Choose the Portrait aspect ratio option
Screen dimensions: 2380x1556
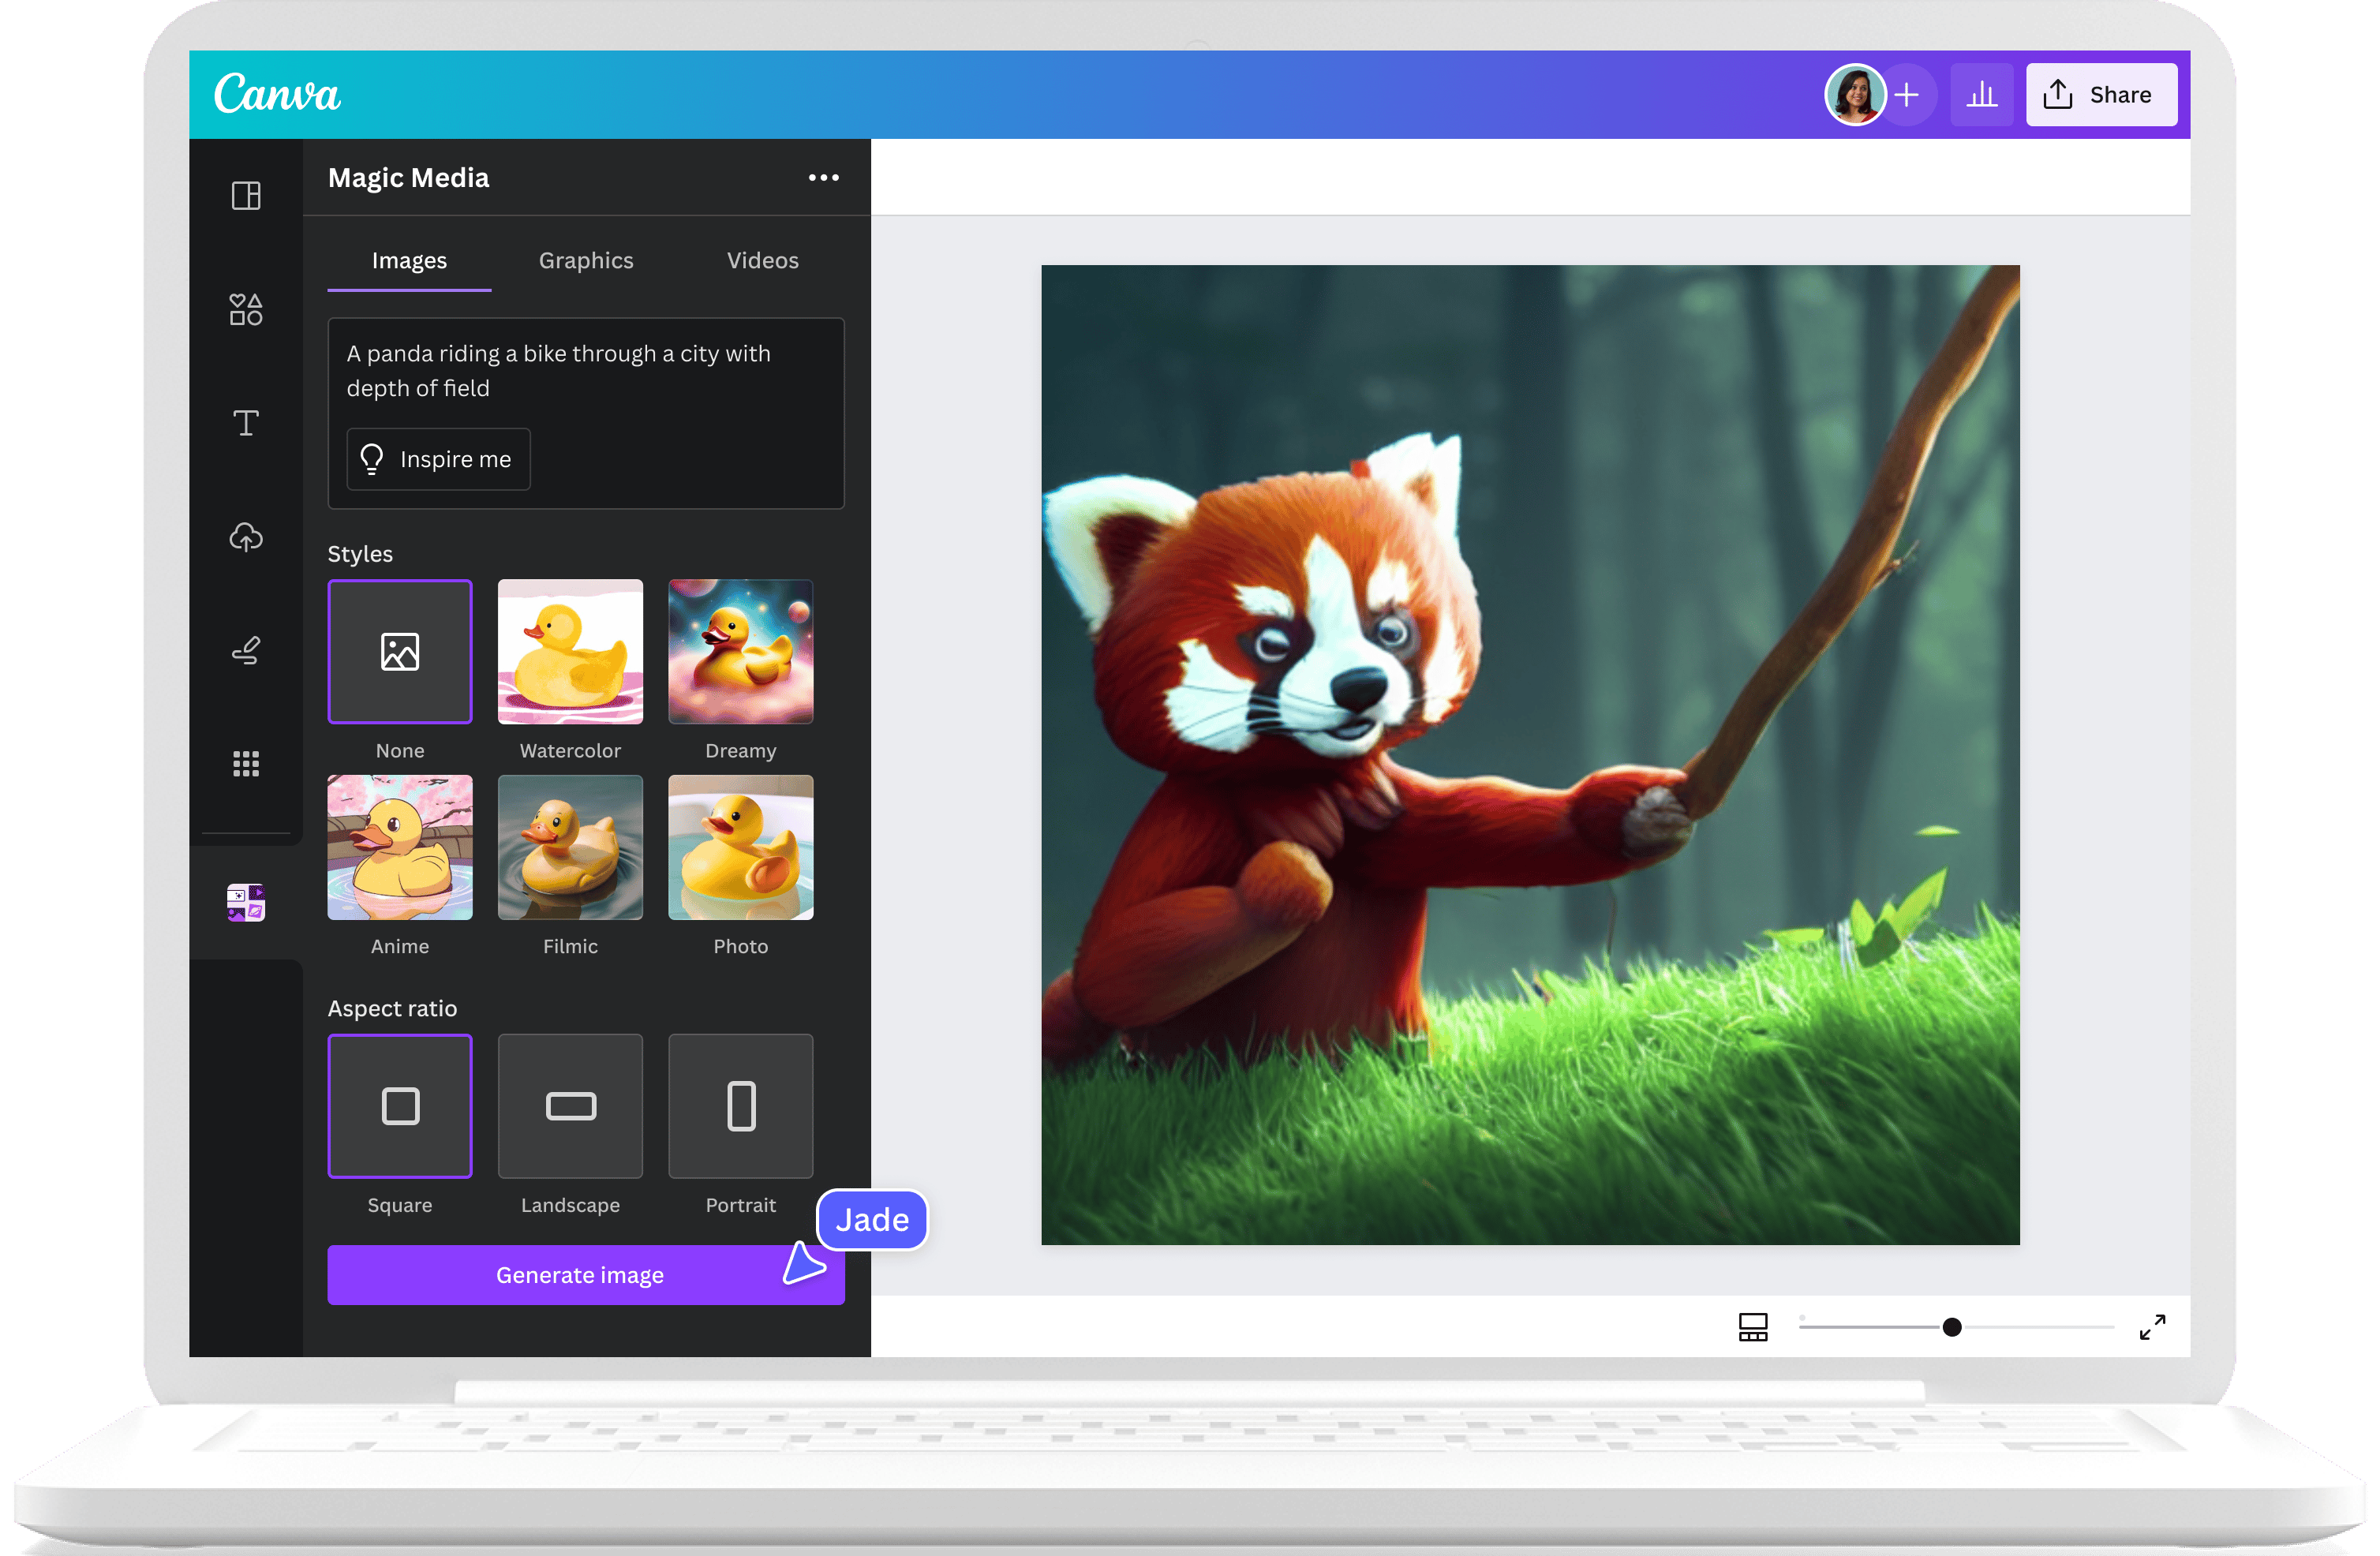(741, 1106)
